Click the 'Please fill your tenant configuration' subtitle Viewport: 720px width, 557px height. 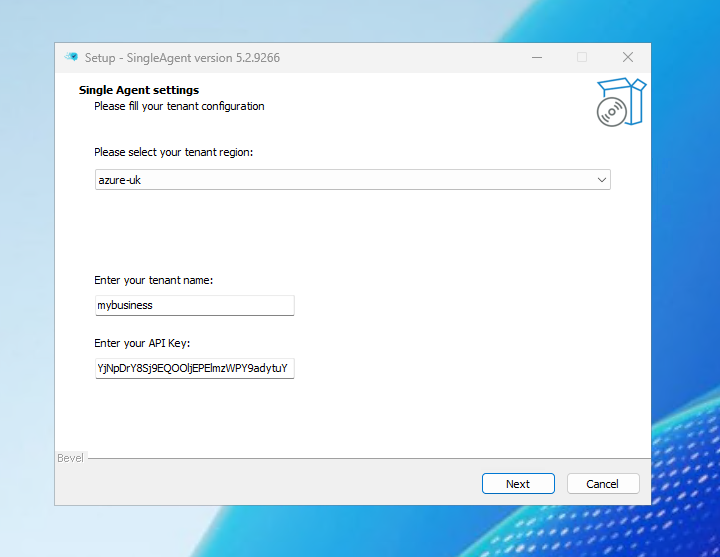pos(179,106)
